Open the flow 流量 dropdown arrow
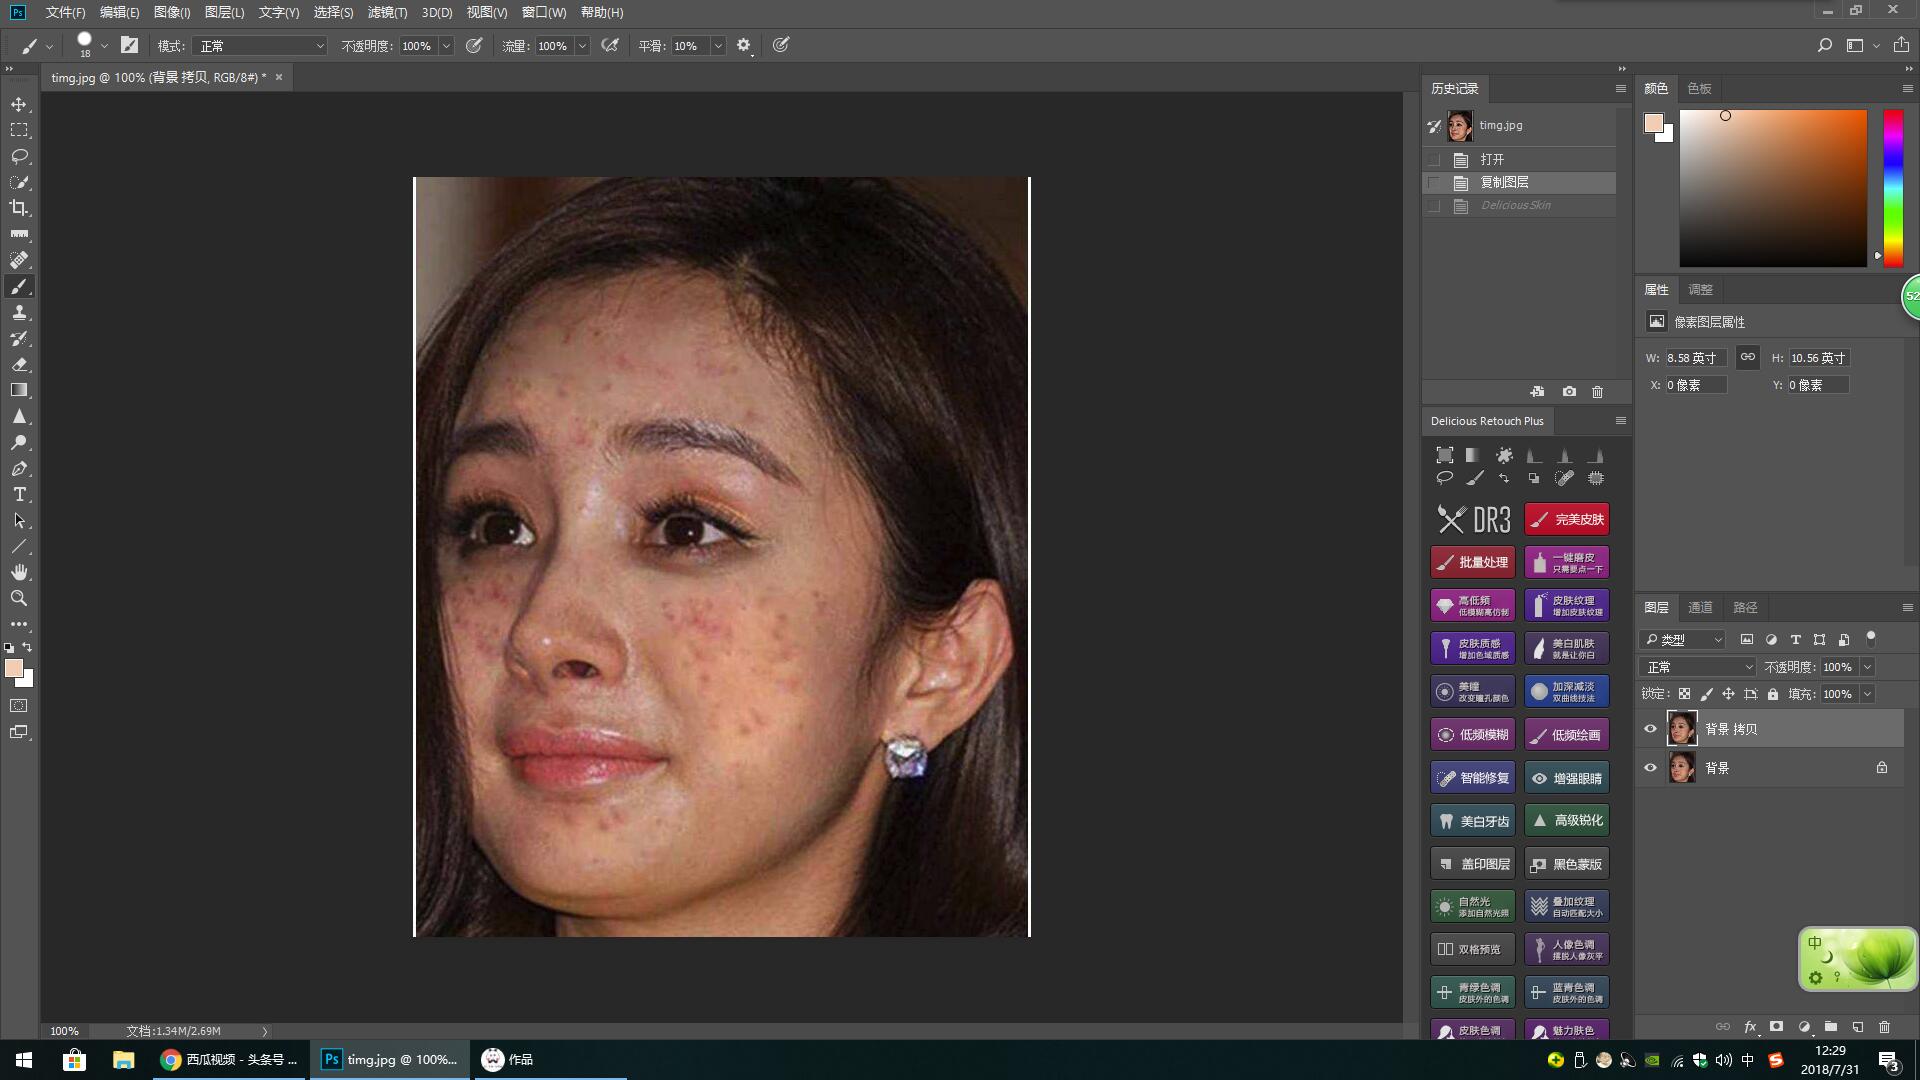Image resolution: width=1920 pixels, height=1080 pixels. pos(582,46)
